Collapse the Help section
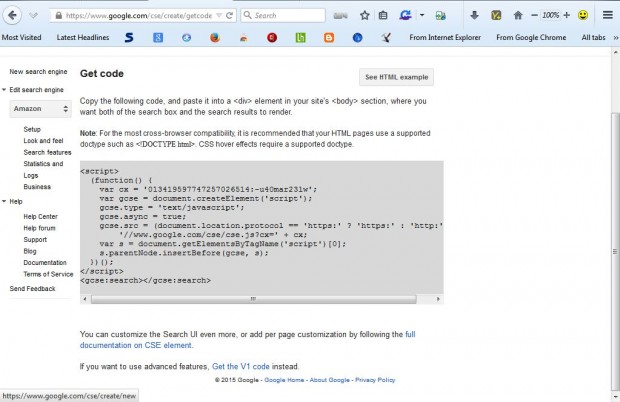This screenshot has width=620, height=402. point(4,201)
